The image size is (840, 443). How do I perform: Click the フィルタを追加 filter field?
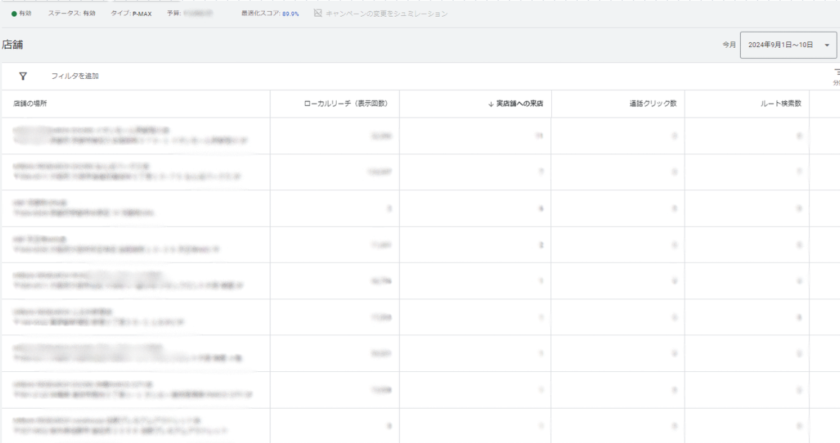coord(75,76)
